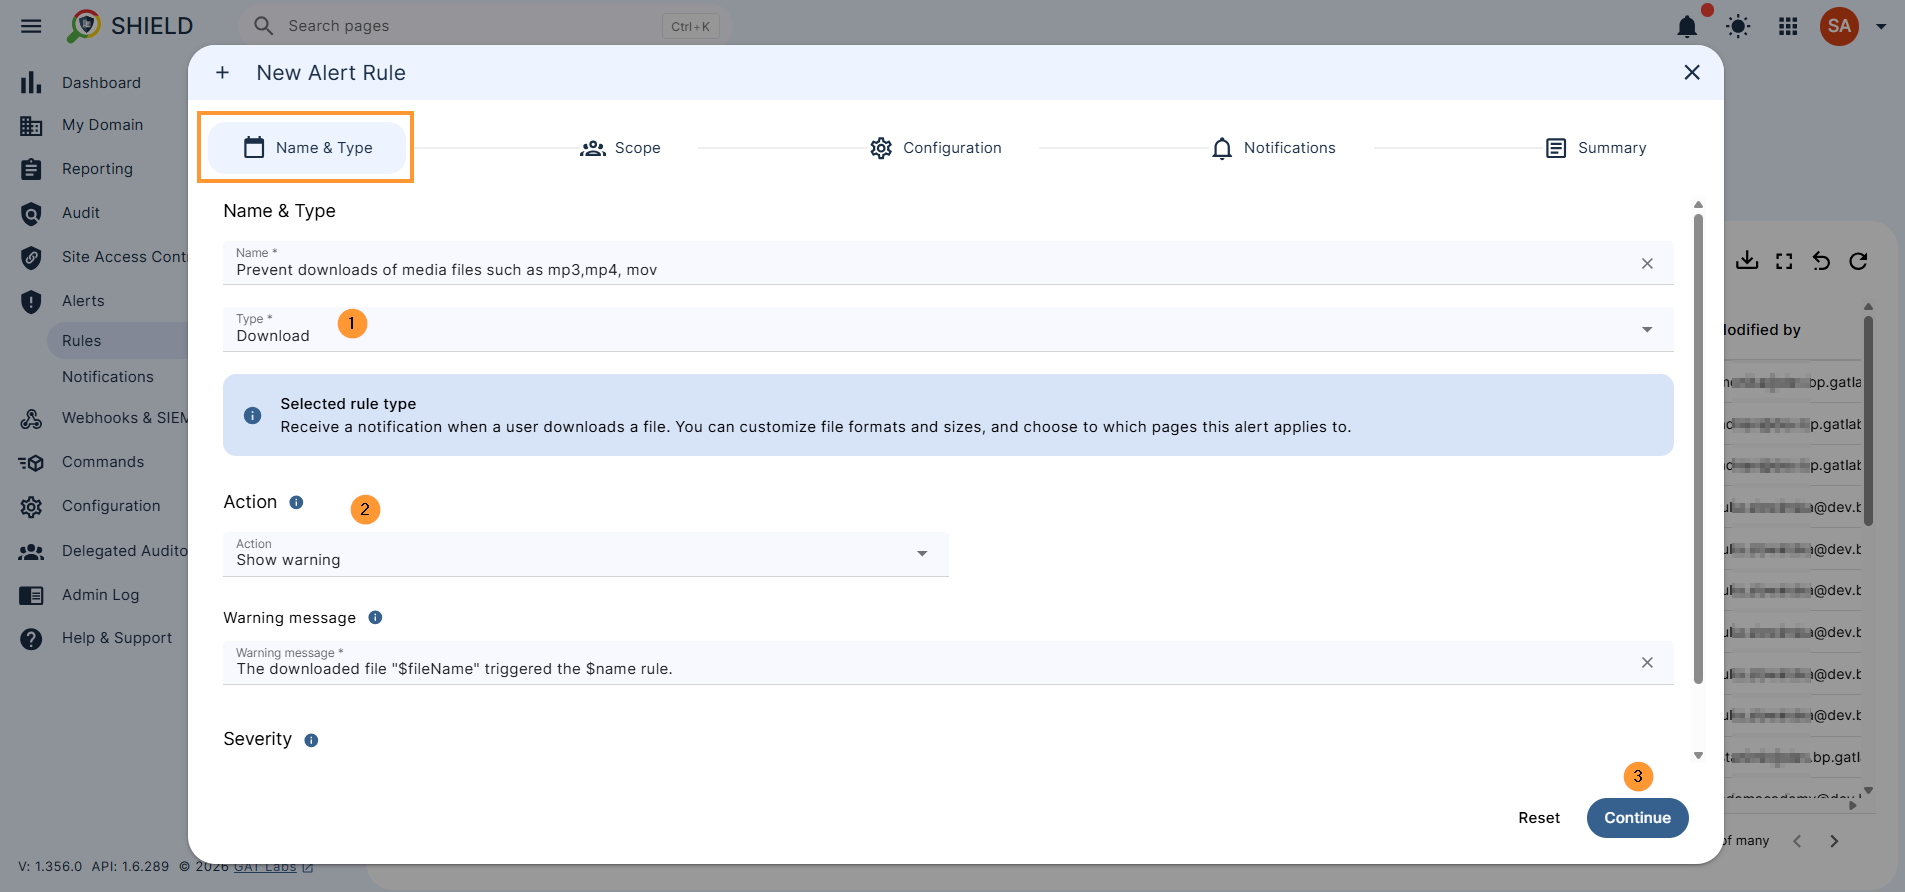Click the Help & Support question mark icon
Viewport: 1905px width, 892px height.
(31, 639)
